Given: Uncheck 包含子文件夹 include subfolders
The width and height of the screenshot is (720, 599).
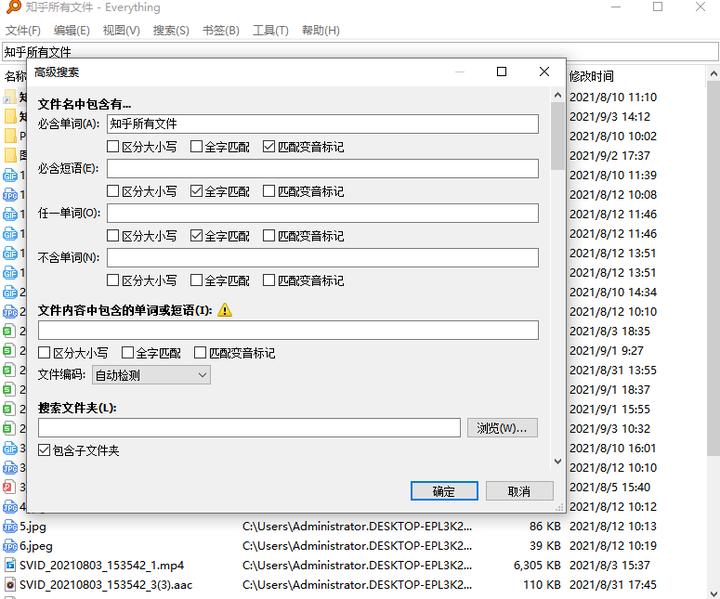Looking at the screenshot, I should tap(44, 450).
